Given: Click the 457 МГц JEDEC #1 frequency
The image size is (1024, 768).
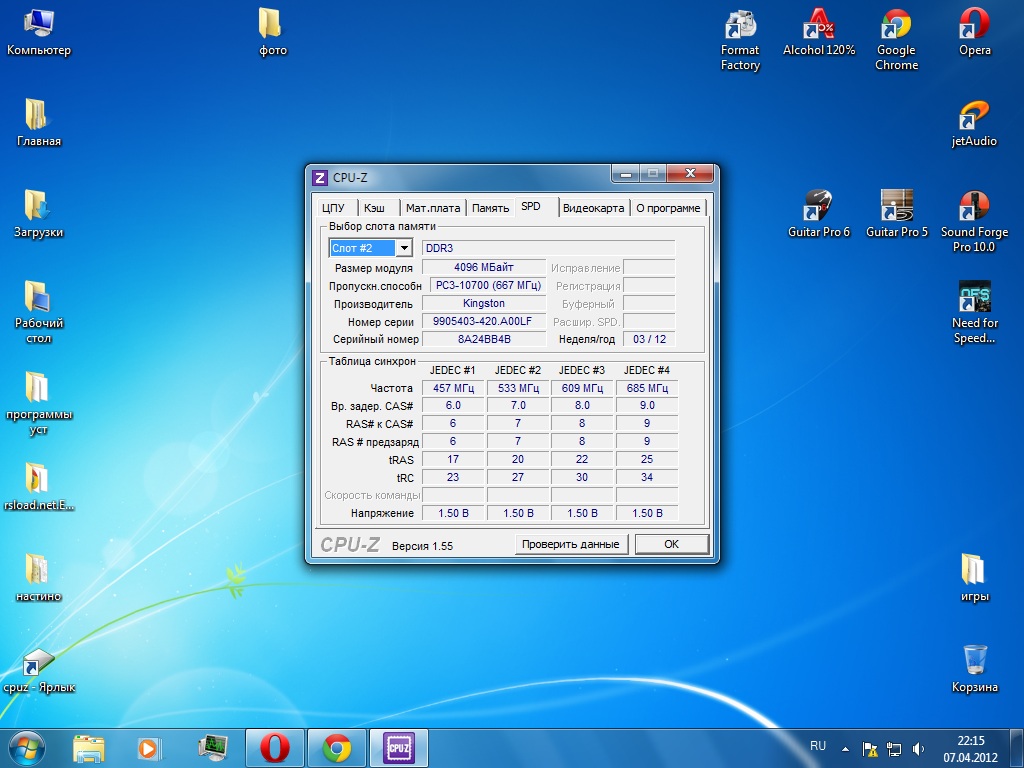Looking at the screenshot, I should click(x=453, y=388).
